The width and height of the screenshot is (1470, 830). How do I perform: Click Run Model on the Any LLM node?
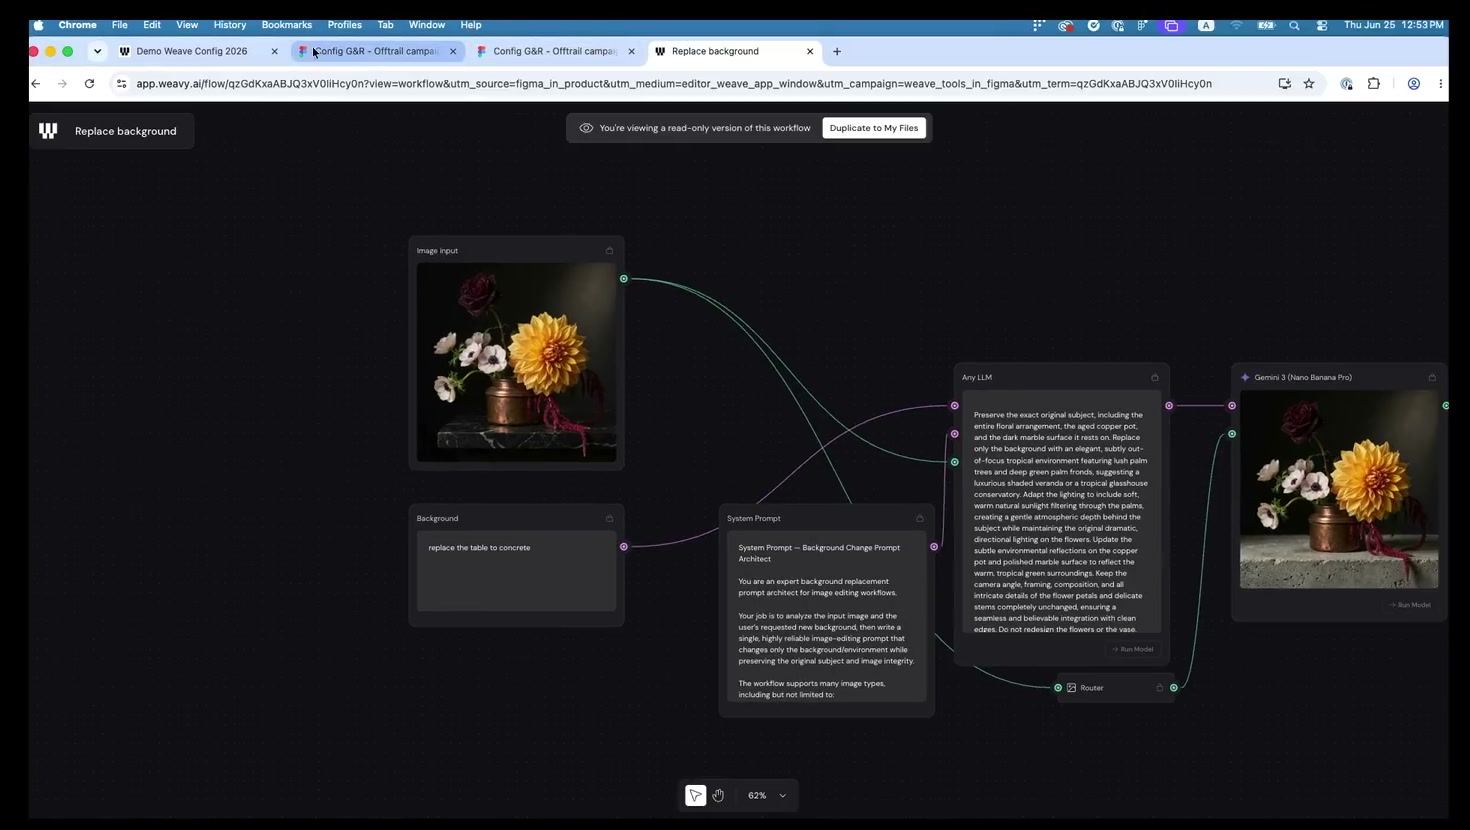tap(1133, 649)
